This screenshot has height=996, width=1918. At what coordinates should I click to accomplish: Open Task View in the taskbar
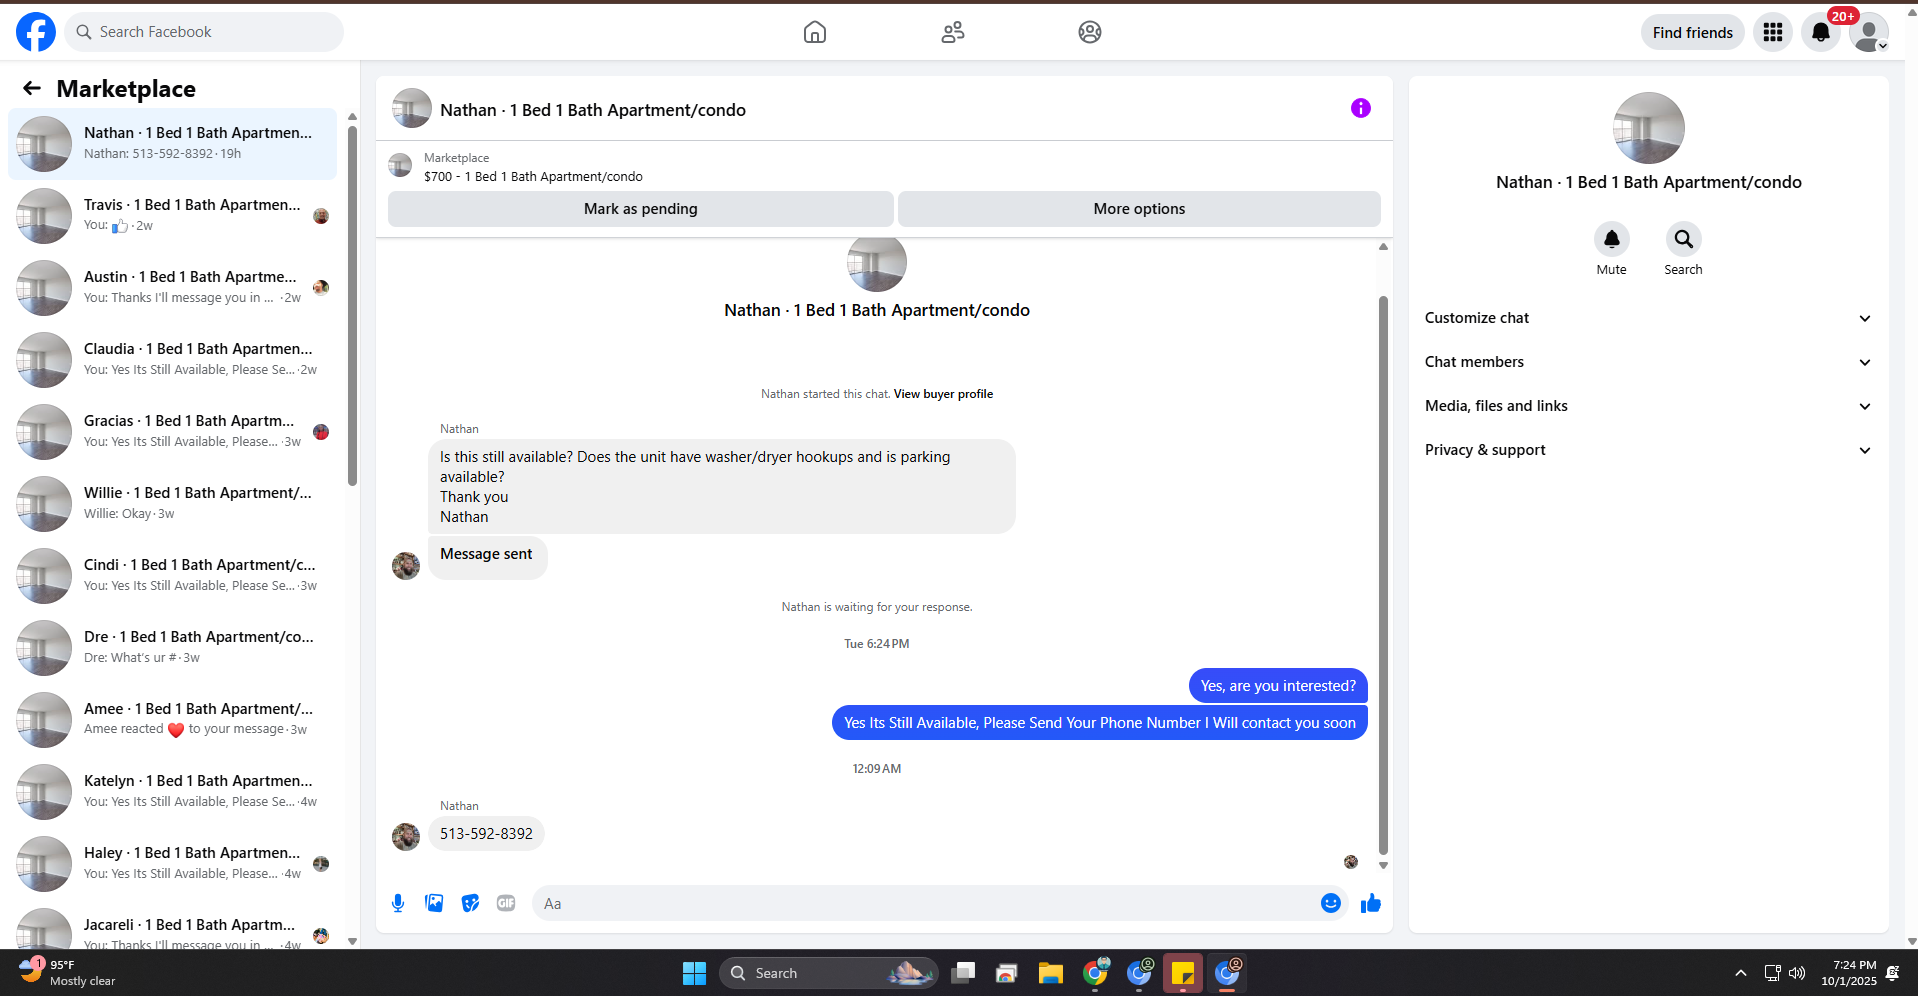963,973
